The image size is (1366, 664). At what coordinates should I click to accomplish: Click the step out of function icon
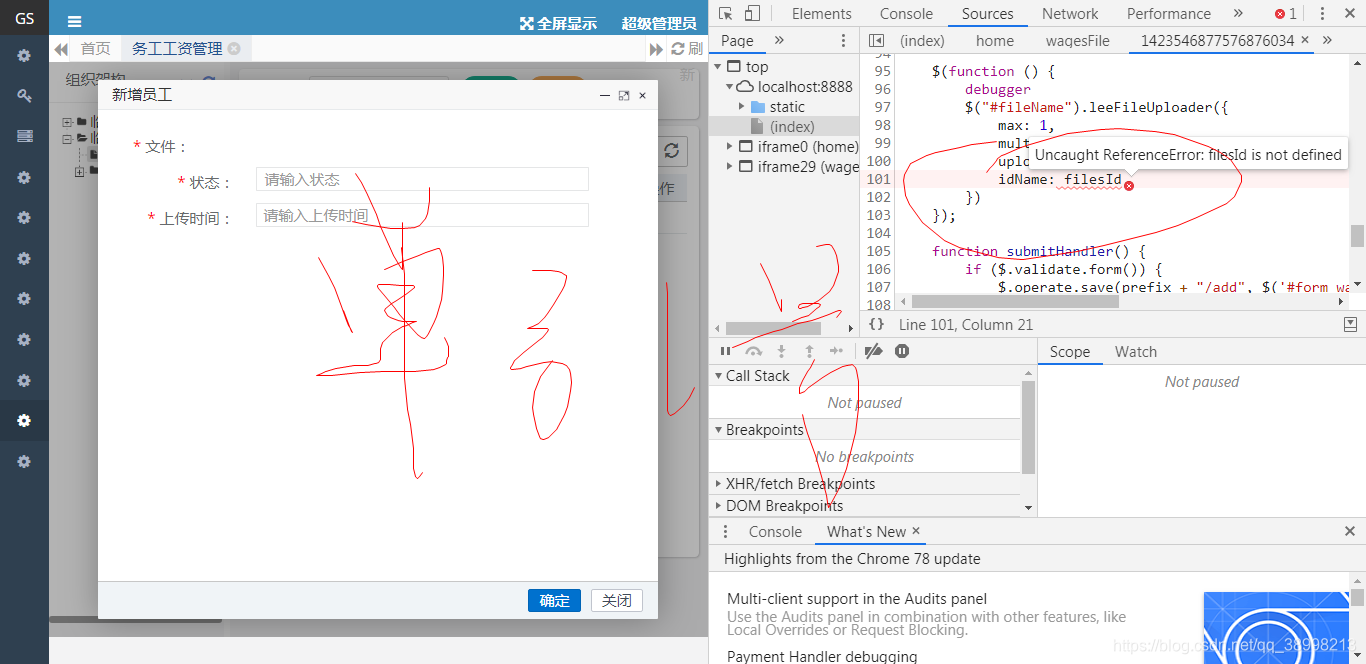(810, 351)
